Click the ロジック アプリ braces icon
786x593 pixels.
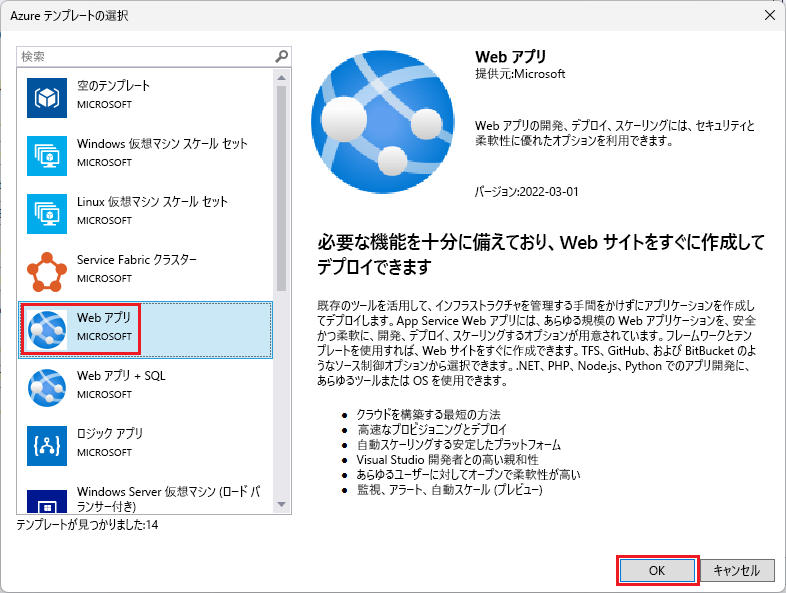pyautogui.click(x=47, y=446)
